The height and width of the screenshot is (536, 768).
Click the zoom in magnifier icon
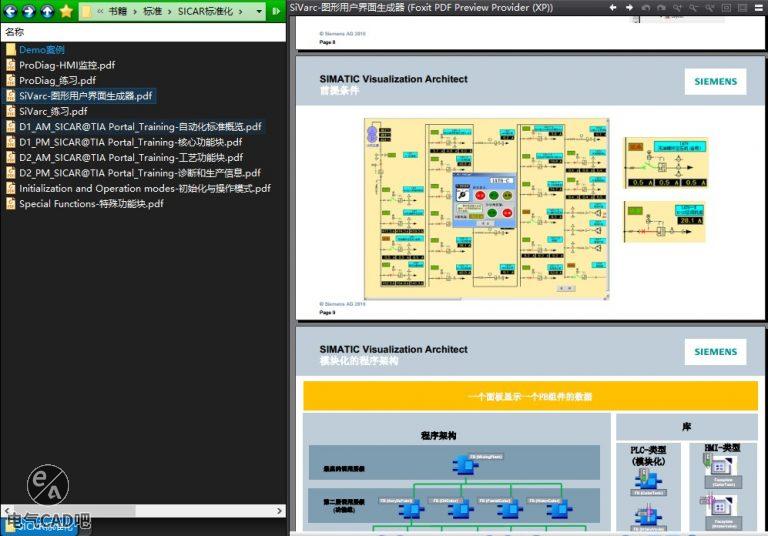click(677, 8)
